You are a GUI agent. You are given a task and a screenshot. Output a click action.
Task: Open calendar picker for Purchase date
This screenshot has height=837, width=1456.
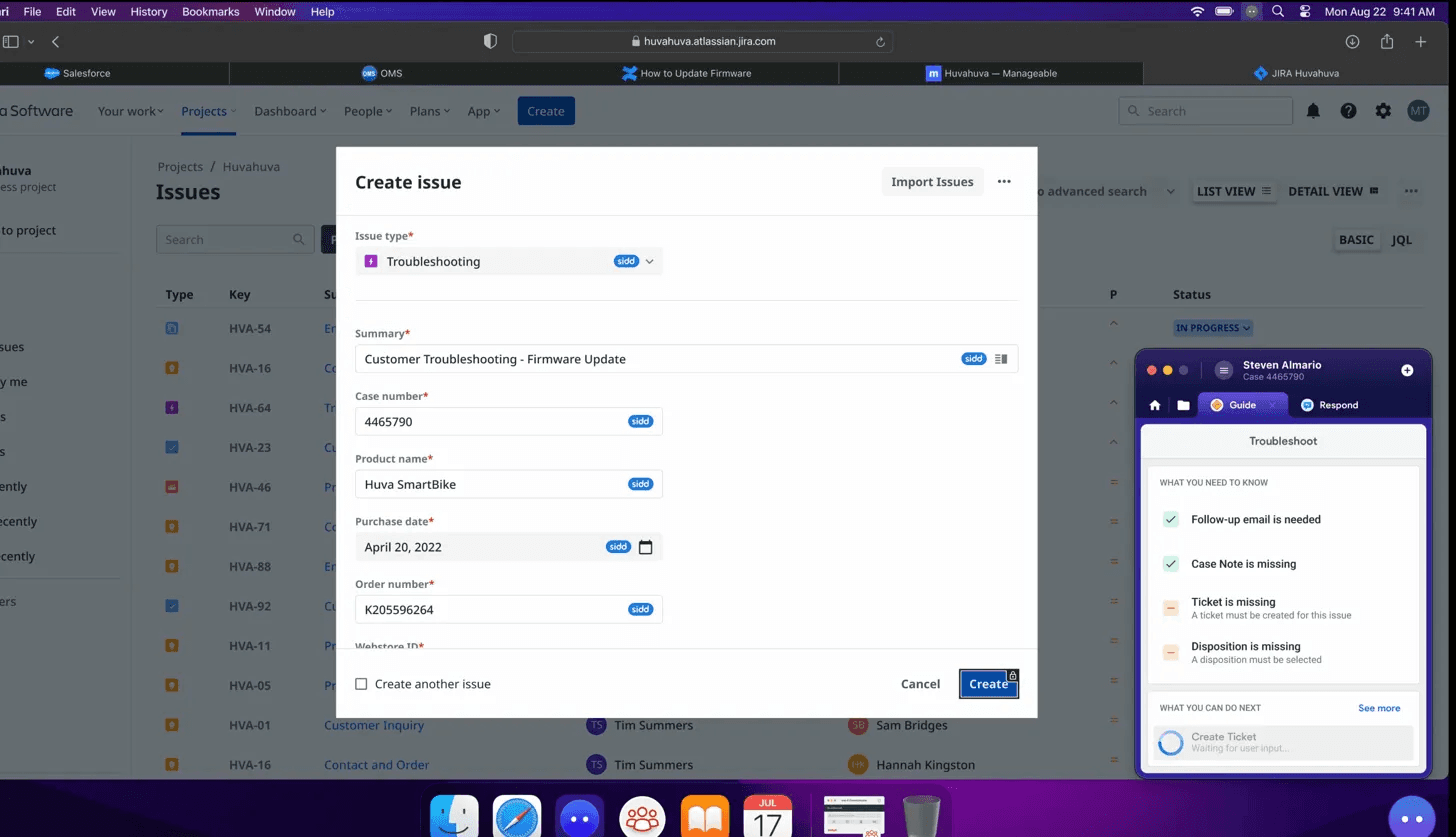coord(645,547)
